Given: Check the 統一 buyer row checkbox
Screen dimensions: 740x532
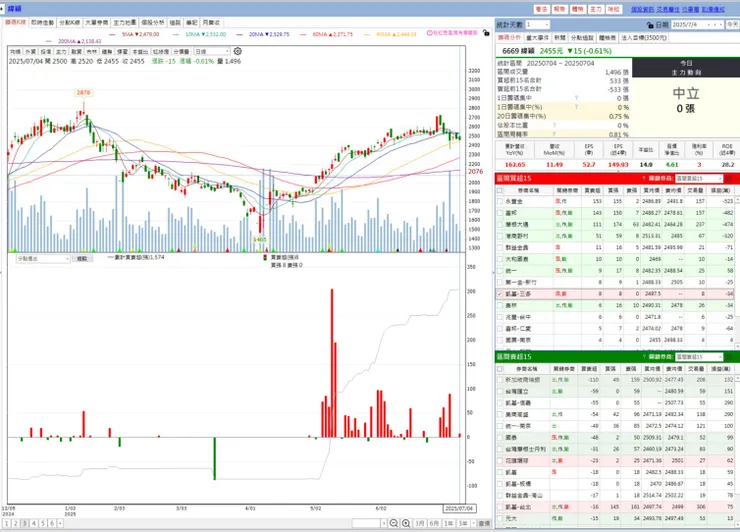Looking at the screenshot, I should pos(500,270).
